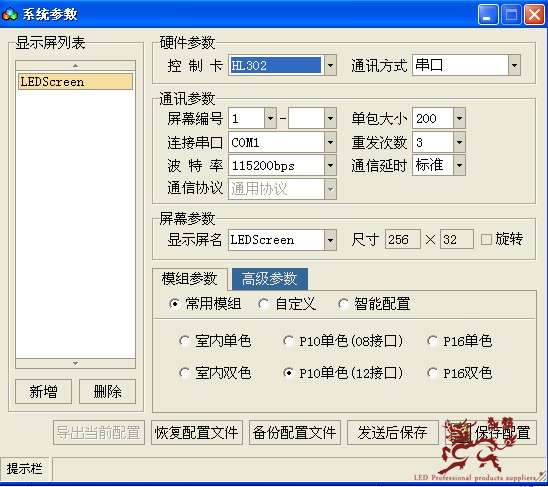
Task: Enable the 旋转 checkbox
Action: coord(486,239)
